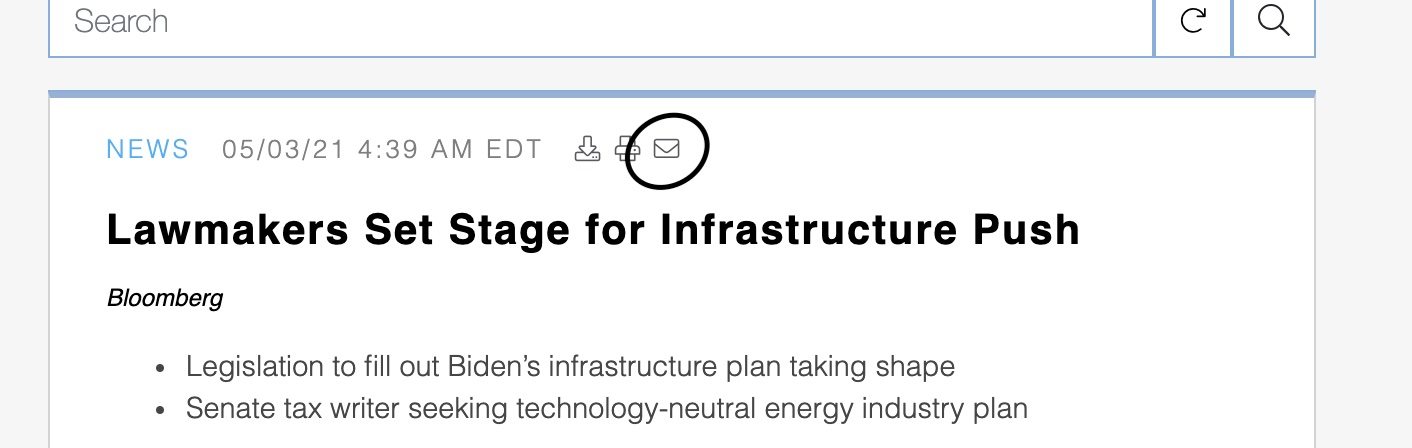Click the Bloomberg source byline
This screenshot has width=1412, height=448.
[x=165, y=298]
